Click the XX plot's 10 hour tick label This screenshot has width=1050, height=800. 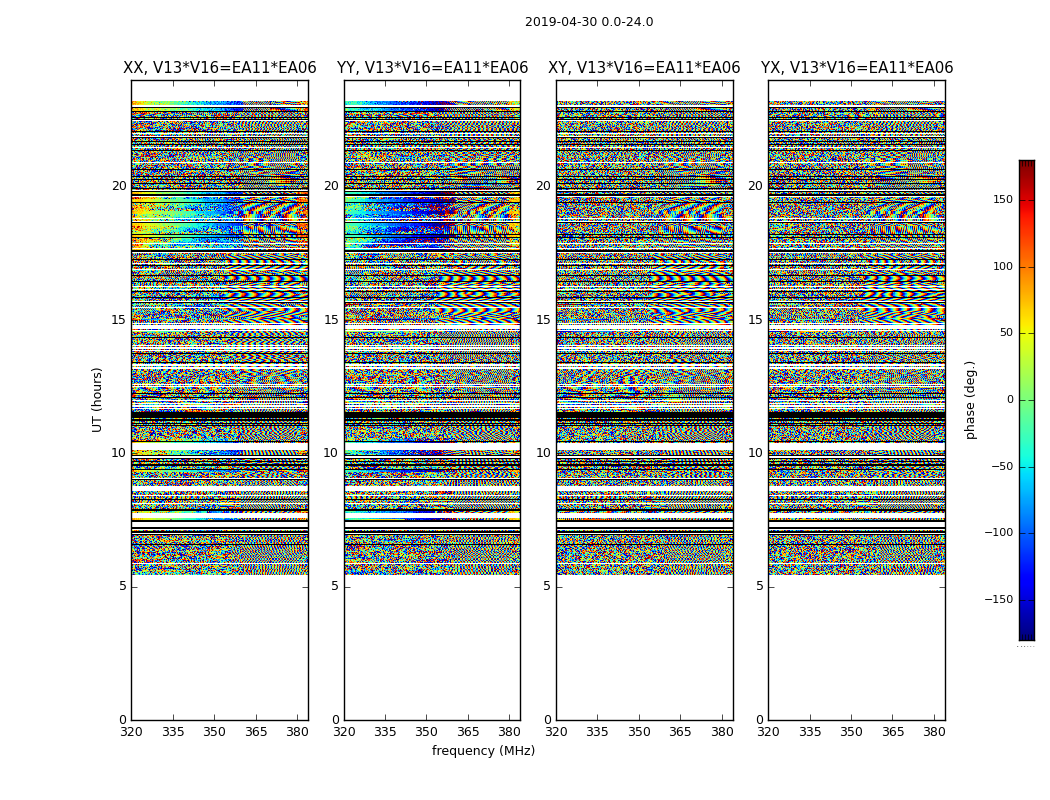point(119,453)
